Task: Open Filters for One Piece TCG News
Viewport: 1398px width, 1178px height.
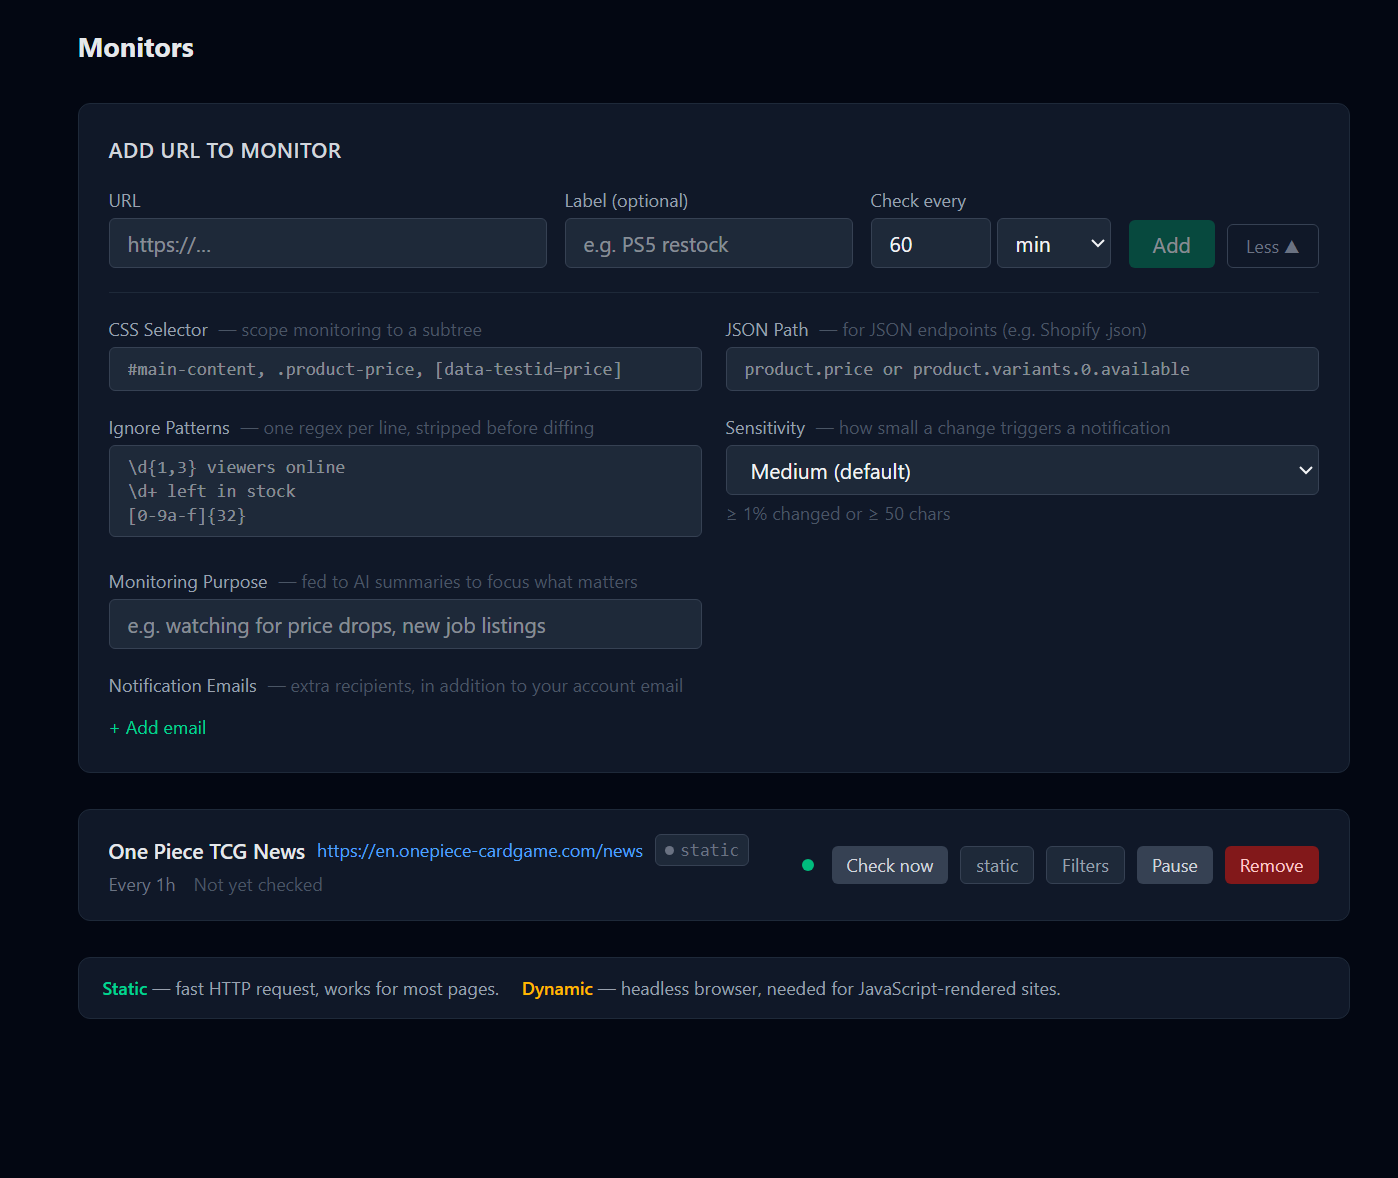Action: click(1085, 865)
